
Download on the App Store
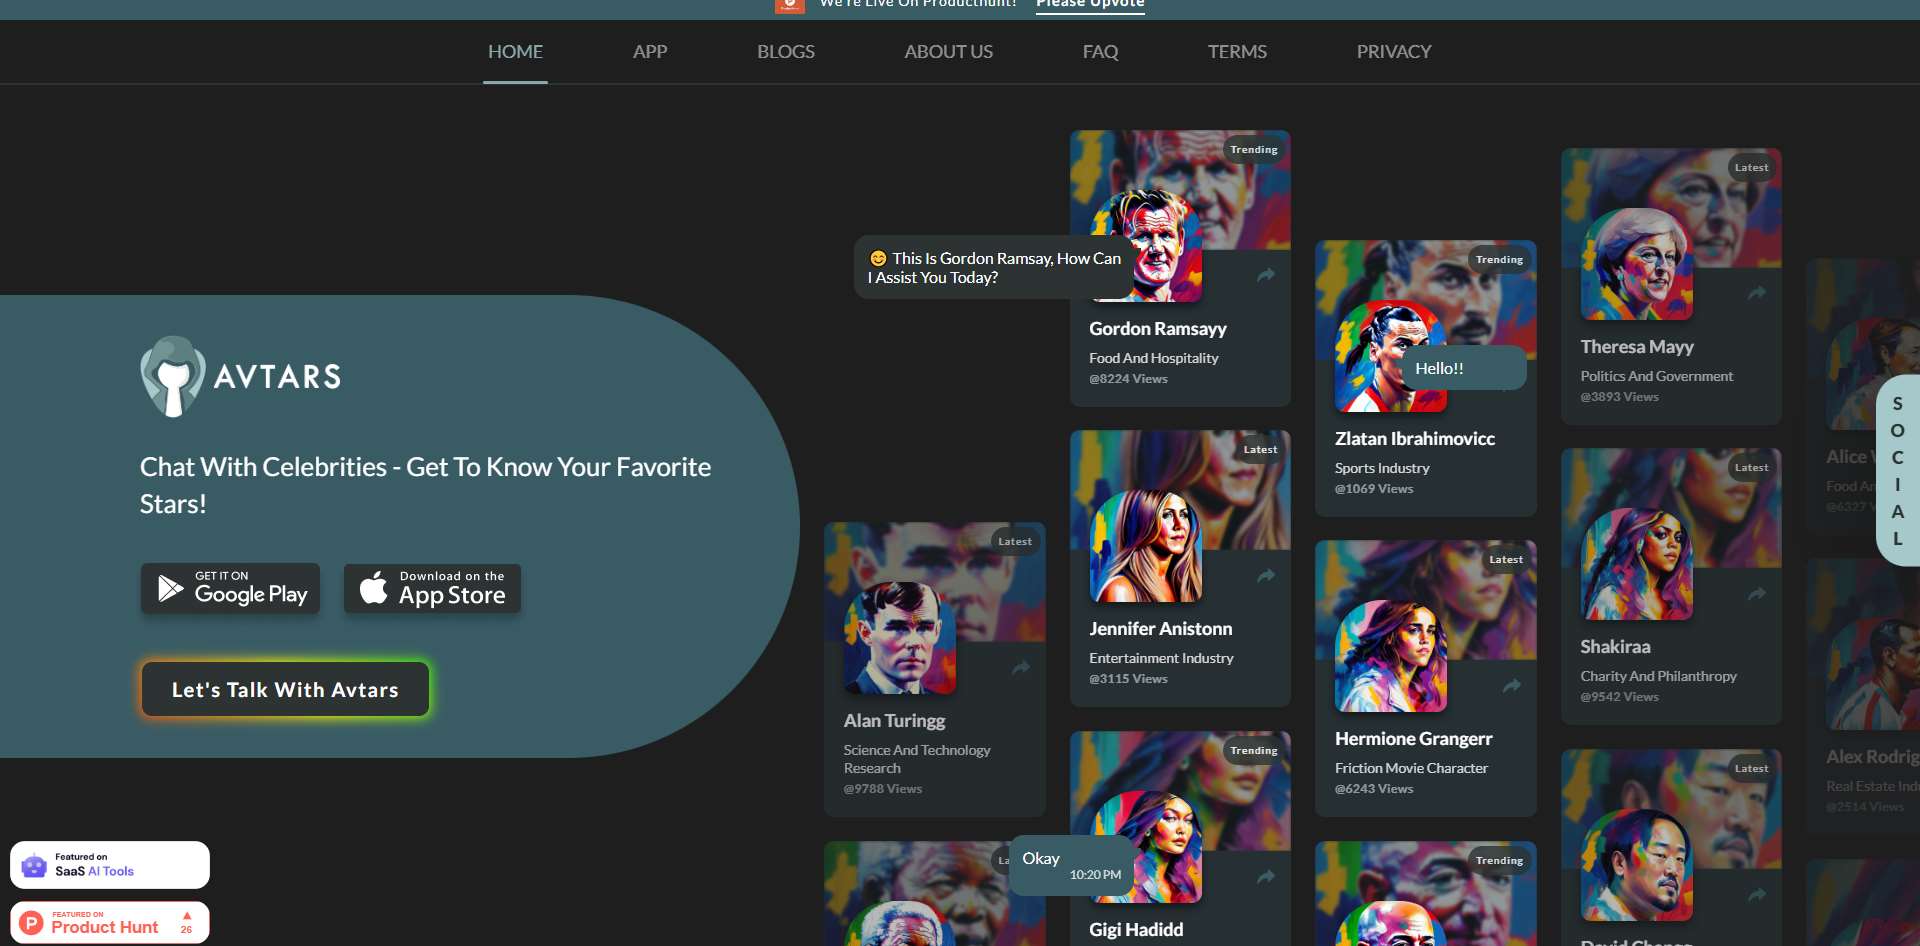pyautogui.click(x=431, y=588)
